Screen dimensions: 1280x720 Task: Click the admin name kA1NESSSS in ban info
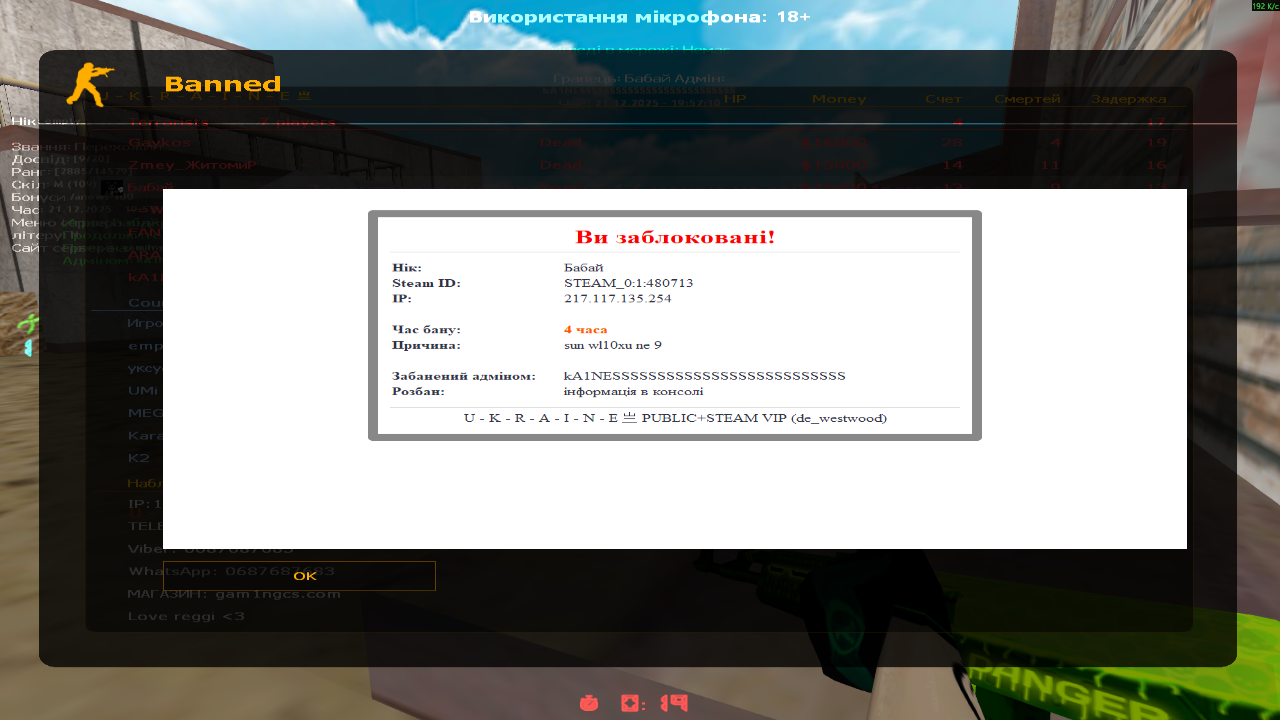click(704, 376)
